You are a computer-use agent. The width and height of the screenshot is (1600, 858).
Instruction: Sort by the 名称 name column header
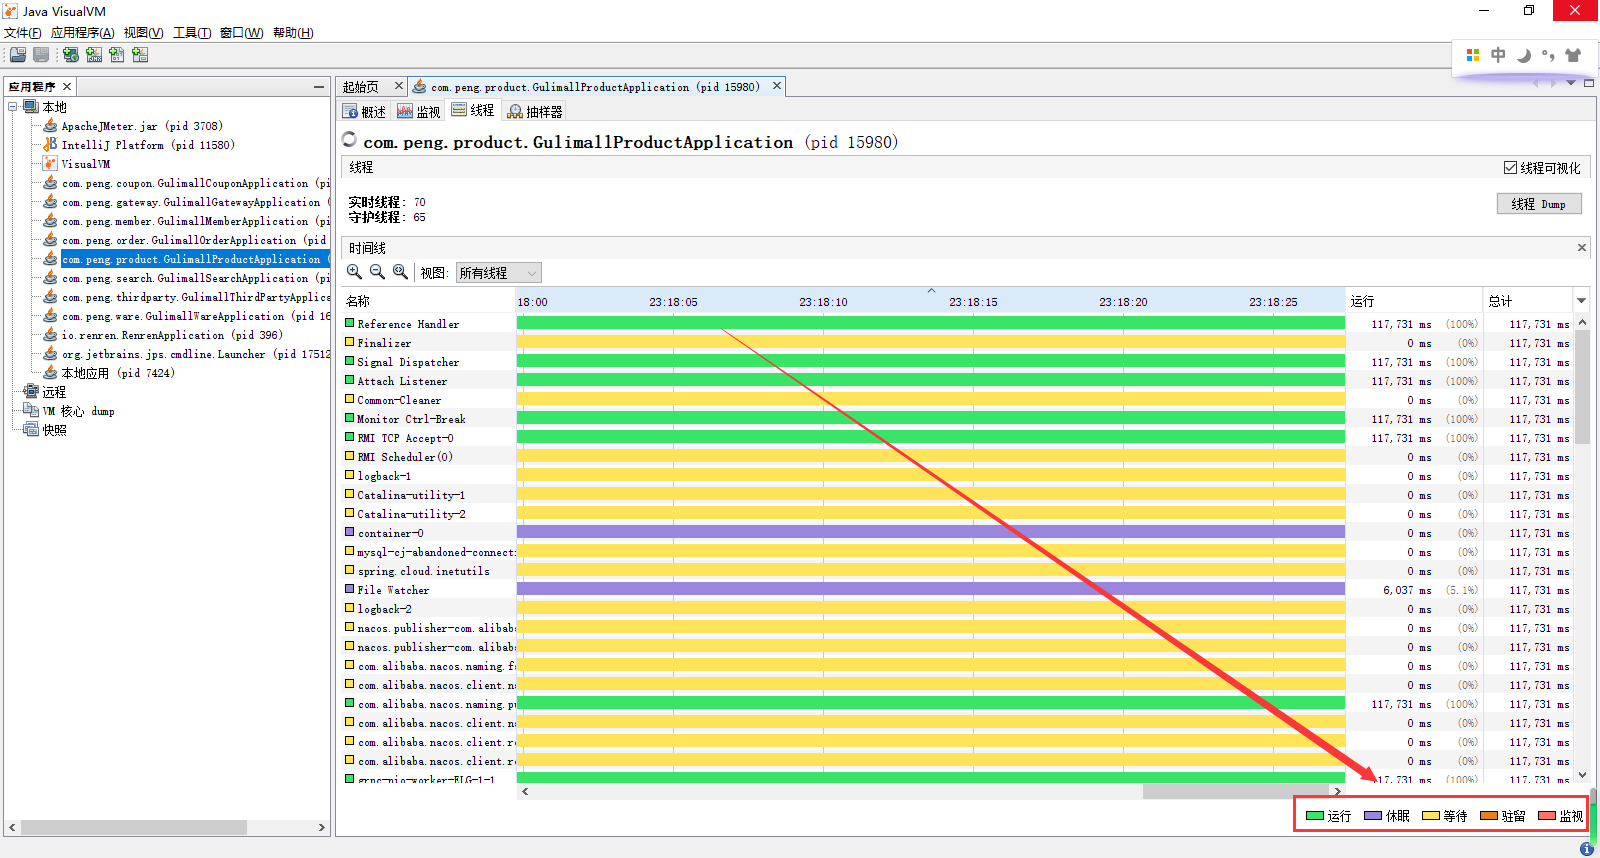click(428, 300)
